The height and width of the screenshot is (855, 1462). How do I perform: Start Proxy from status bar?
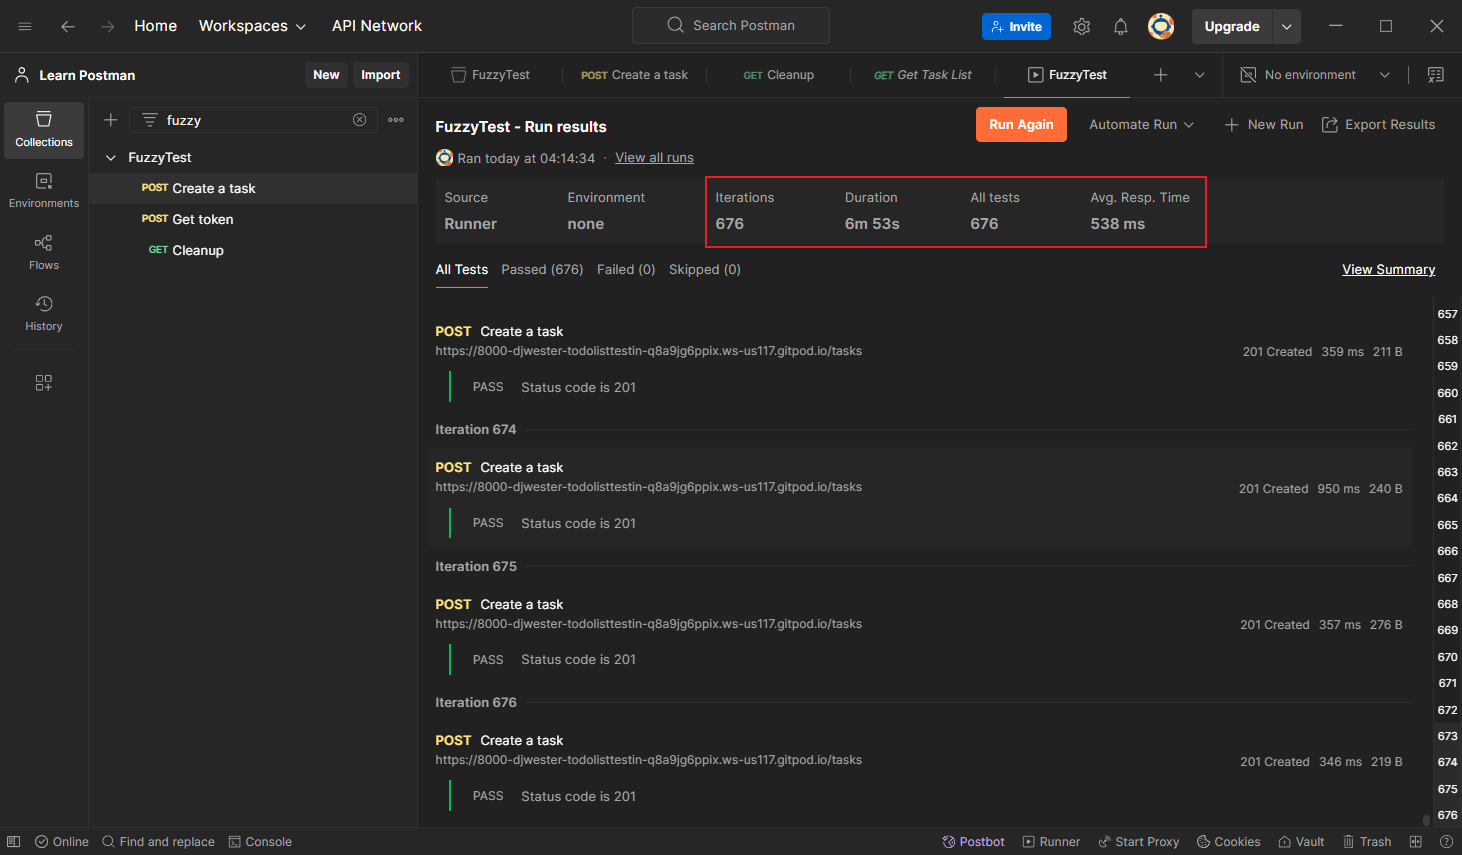1139,842
